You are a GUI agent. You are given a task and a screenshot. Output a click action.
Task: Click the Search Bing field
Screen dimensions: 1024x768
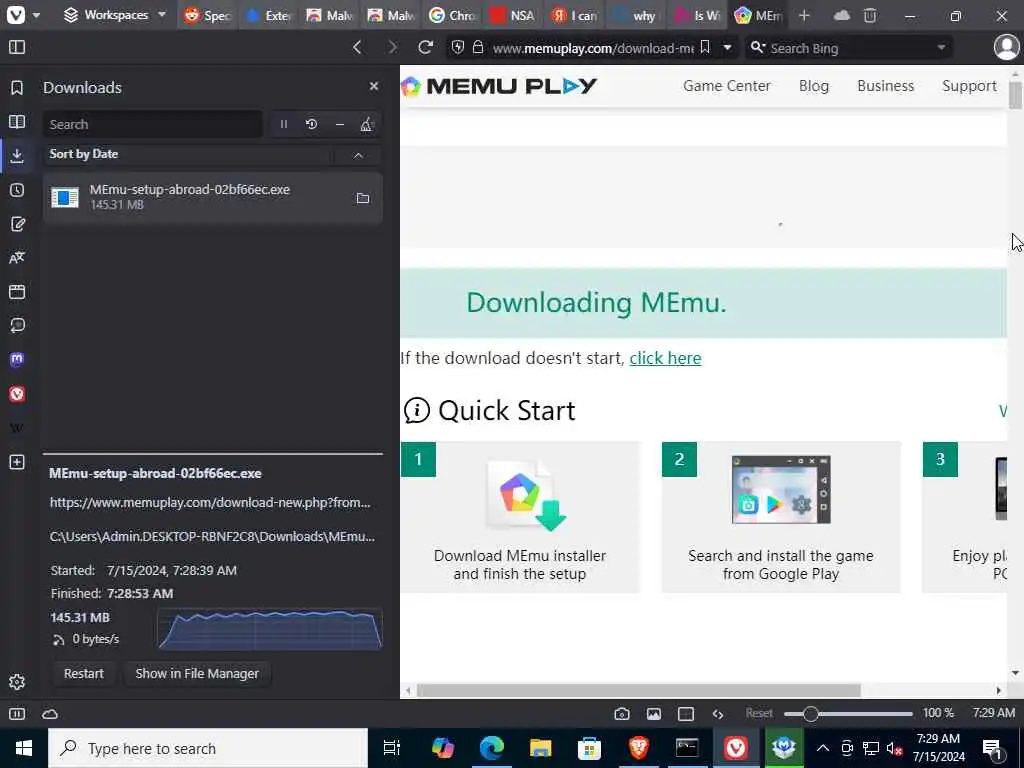[x=849, y=48]
